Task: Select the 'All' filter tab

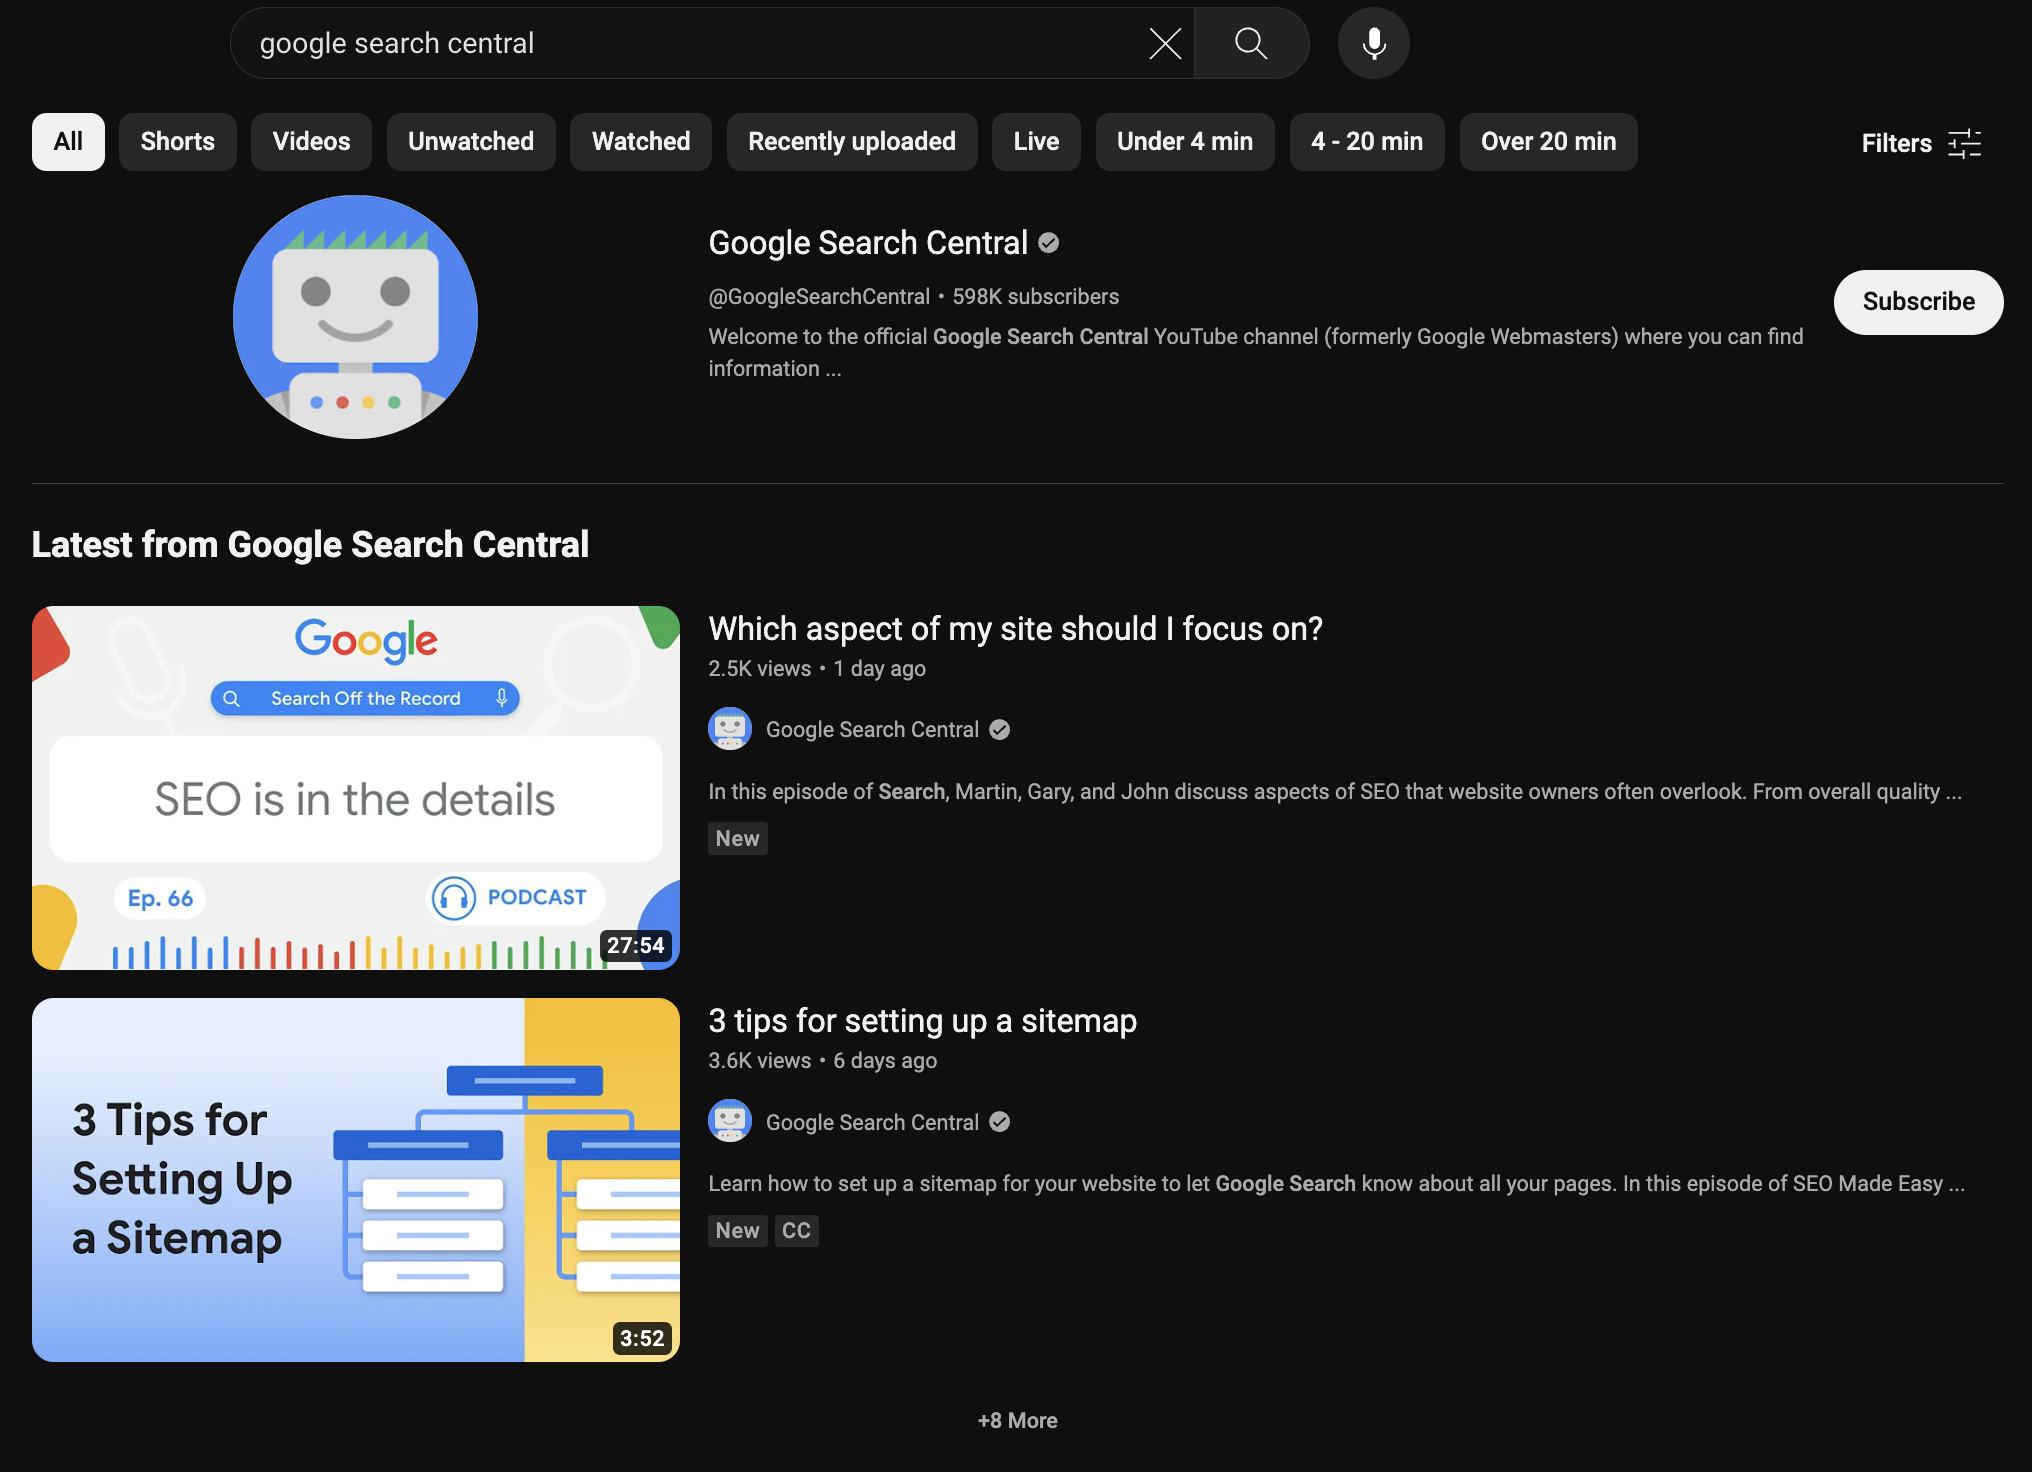Action: (68, 142)
